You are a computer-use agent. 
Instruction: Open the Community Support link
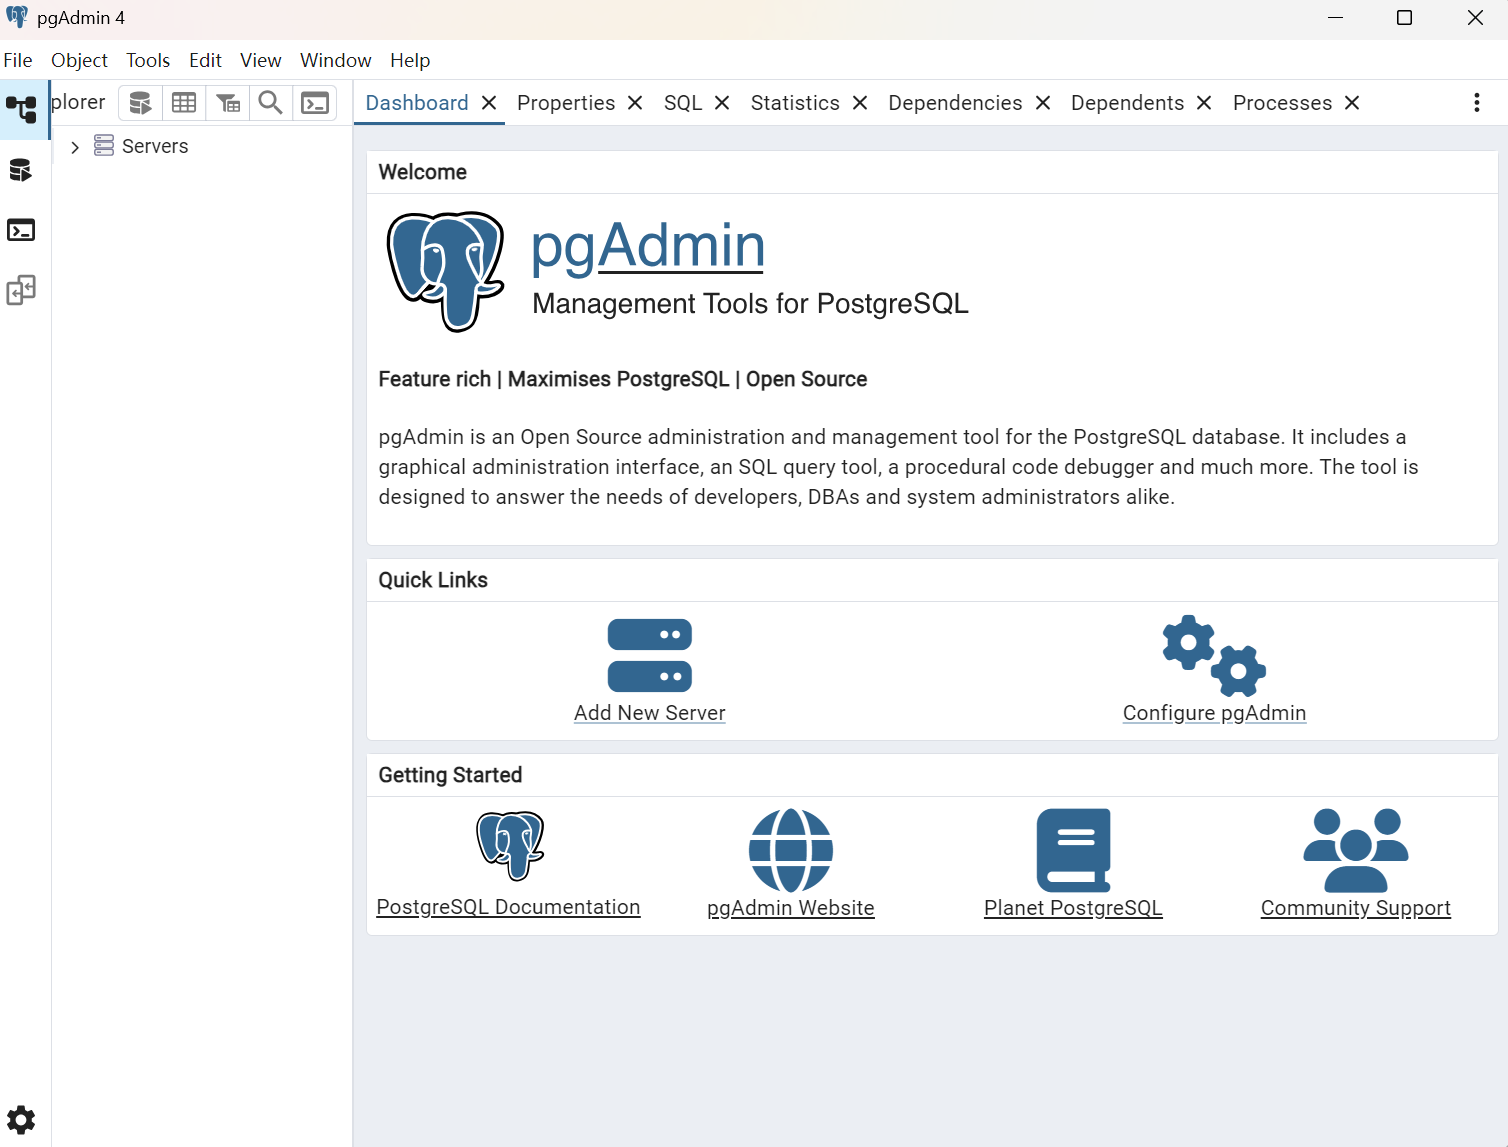1356,908
